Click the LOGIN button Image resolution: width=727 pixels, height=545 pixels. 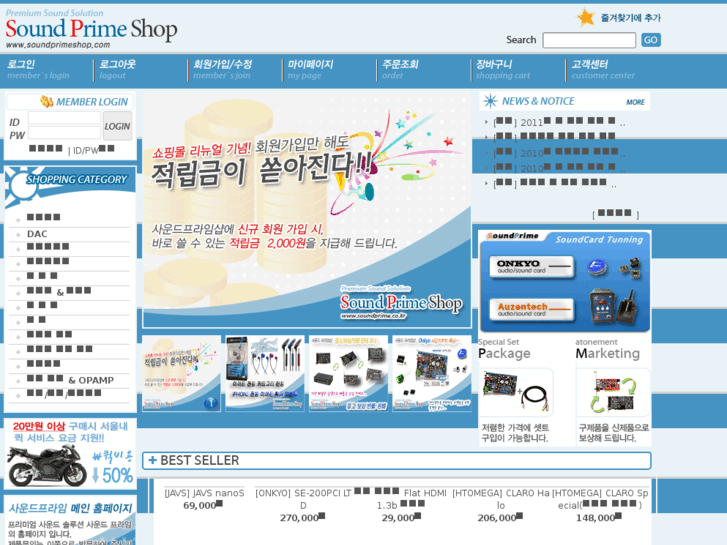click(x=117, y=126)
